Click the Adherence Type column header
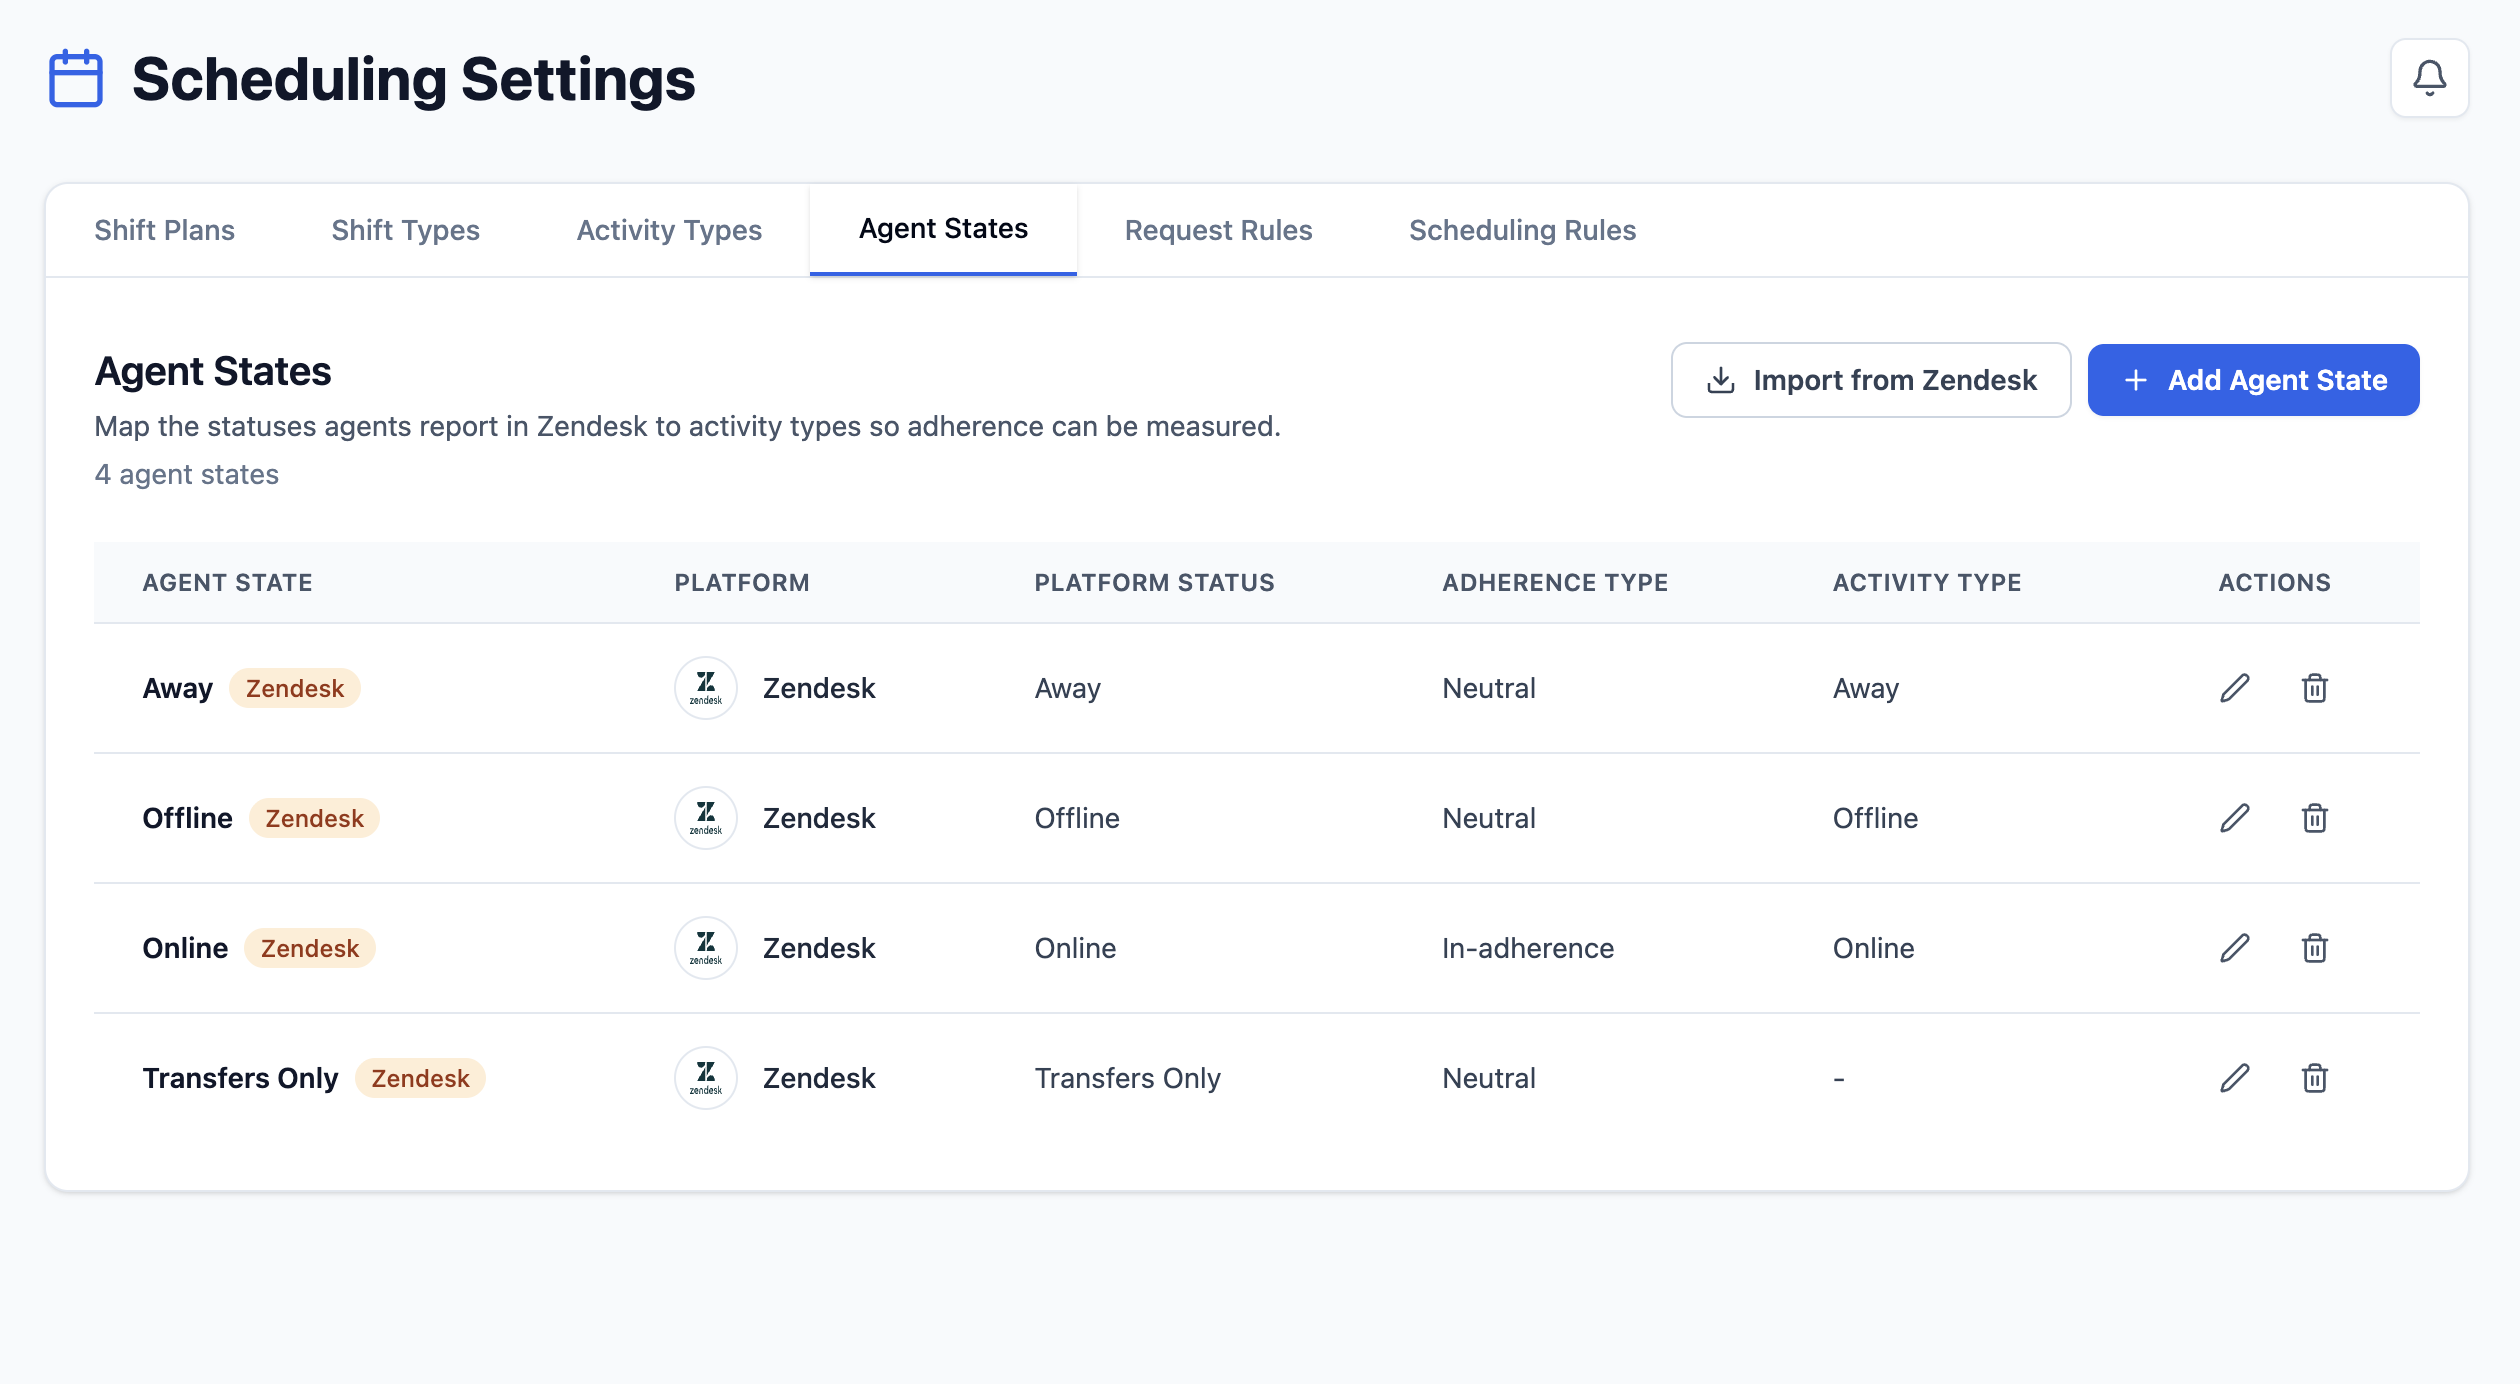Viewport: 2520px width, 1384px height. 1555,583
